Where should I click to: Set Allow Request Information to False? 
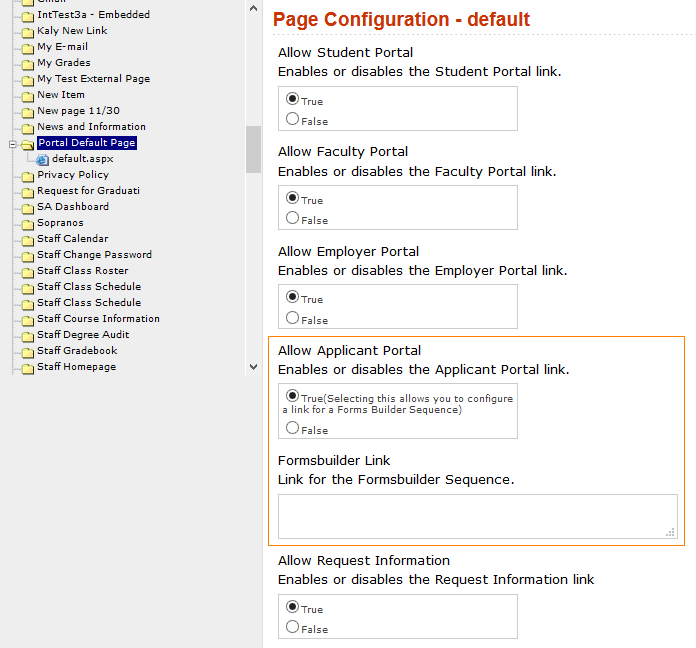coord(292,627)
